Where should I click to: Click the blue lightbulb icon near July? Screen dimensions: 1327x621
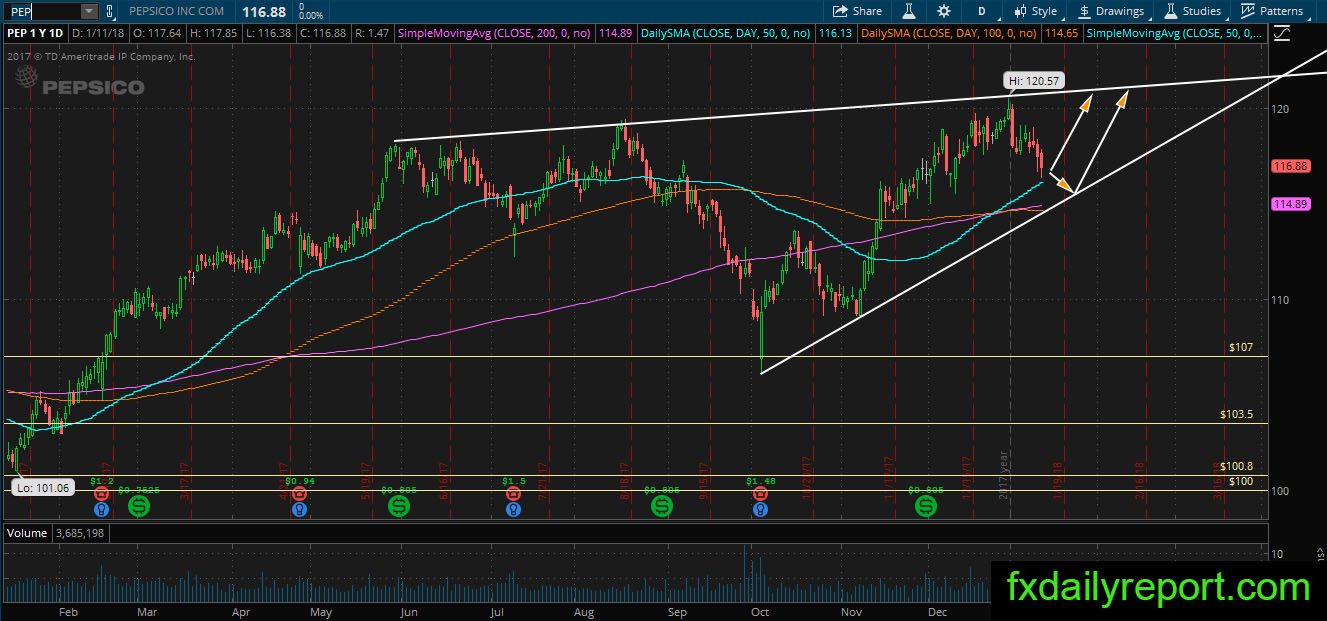click(514, 509)
